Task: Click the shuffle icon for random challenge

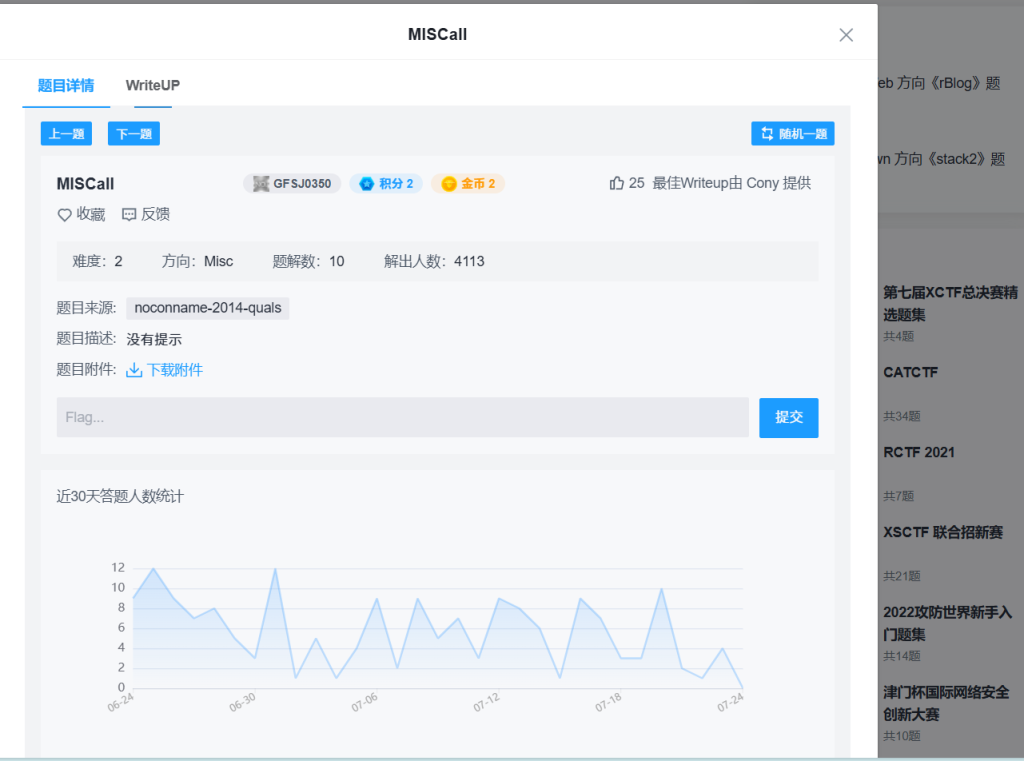Action: coord(767,134)
